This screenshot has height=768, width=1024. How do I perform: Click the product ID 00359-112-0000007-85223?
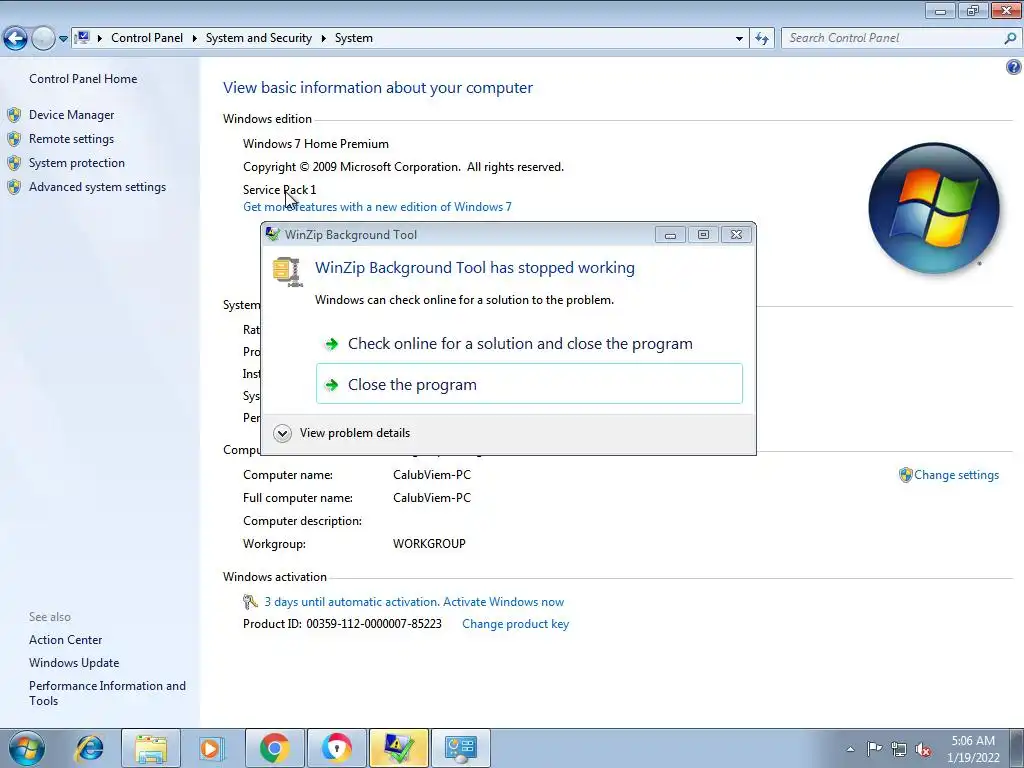374,624
